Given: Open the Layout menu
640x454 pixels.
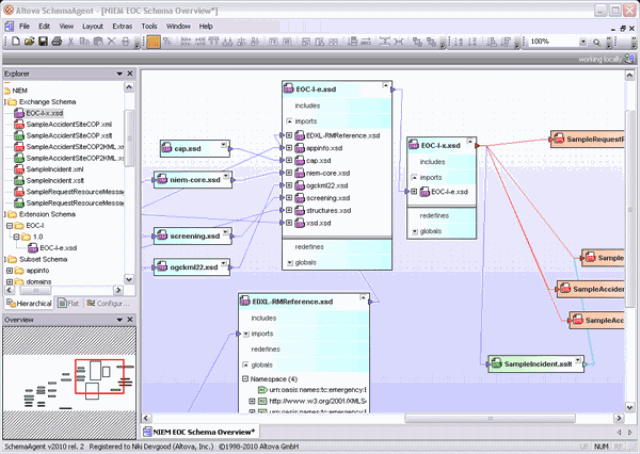Looking at the screenshot, I should pyautogui.click(x=93, y=27).
